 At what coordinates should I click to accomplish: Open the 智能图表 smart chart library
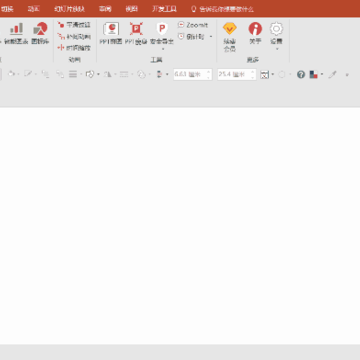16,34
